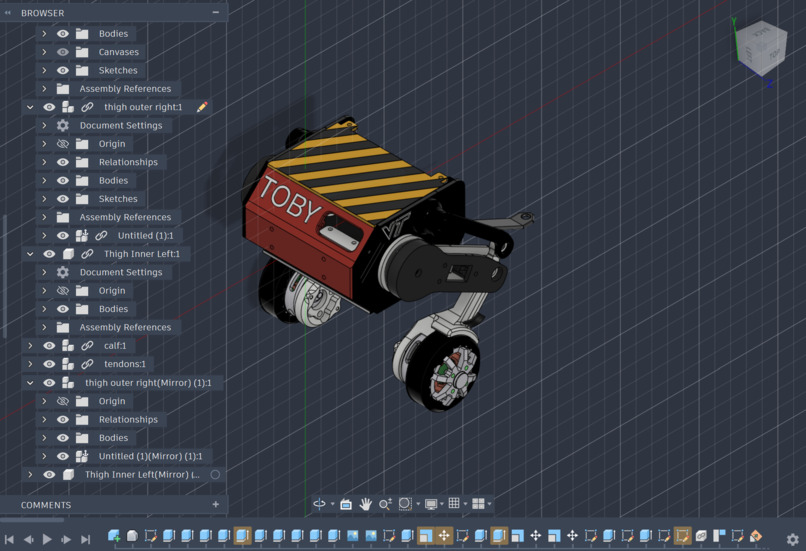Select first New Component timeline feature
Image resolution: width=806 pixels, height=551 pixels.
pyautogui.click(x=114, y=536)
